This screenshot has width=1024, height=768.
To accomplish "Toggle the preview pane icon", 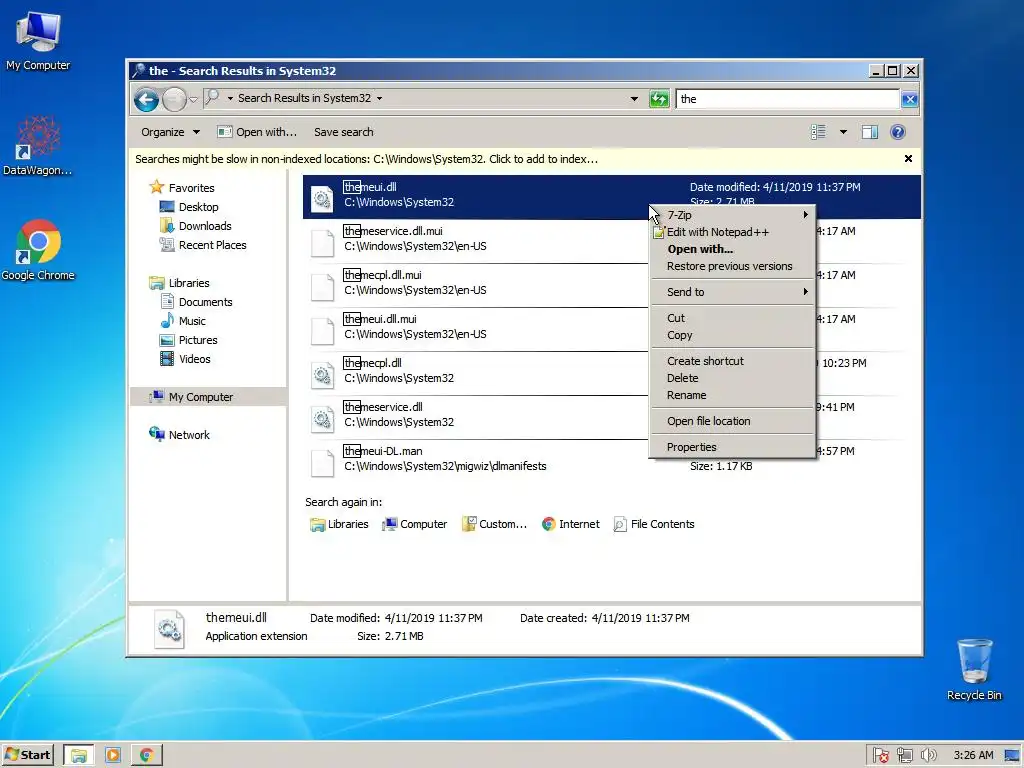I will (x=869, y=132).
